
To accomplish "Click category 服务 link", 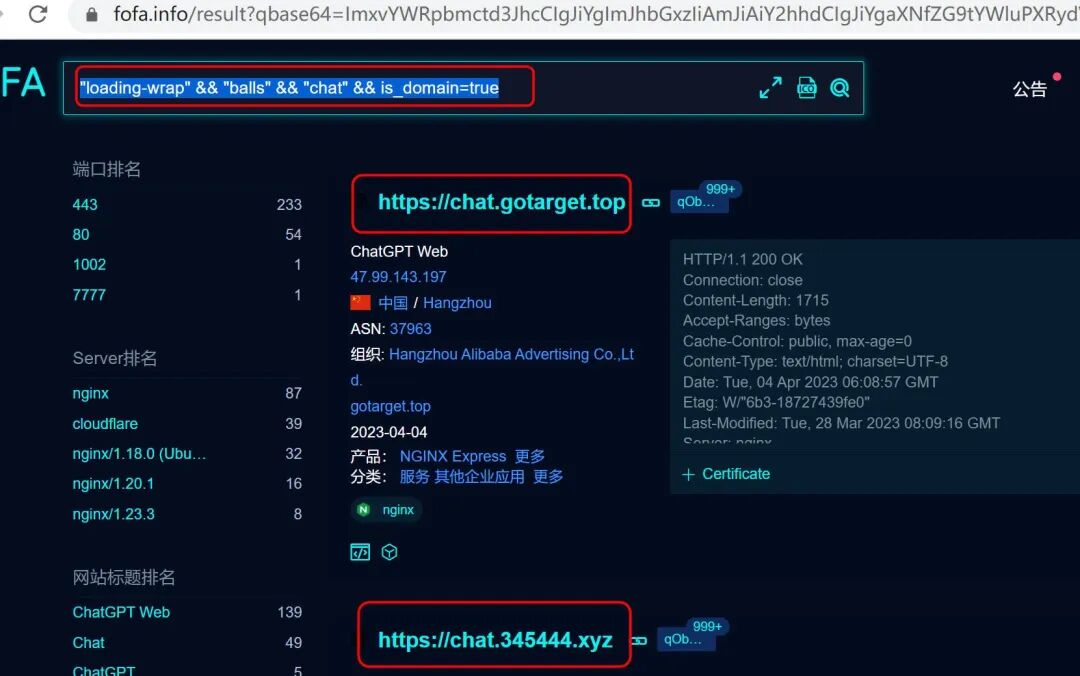I will click(x=414, y=477).
